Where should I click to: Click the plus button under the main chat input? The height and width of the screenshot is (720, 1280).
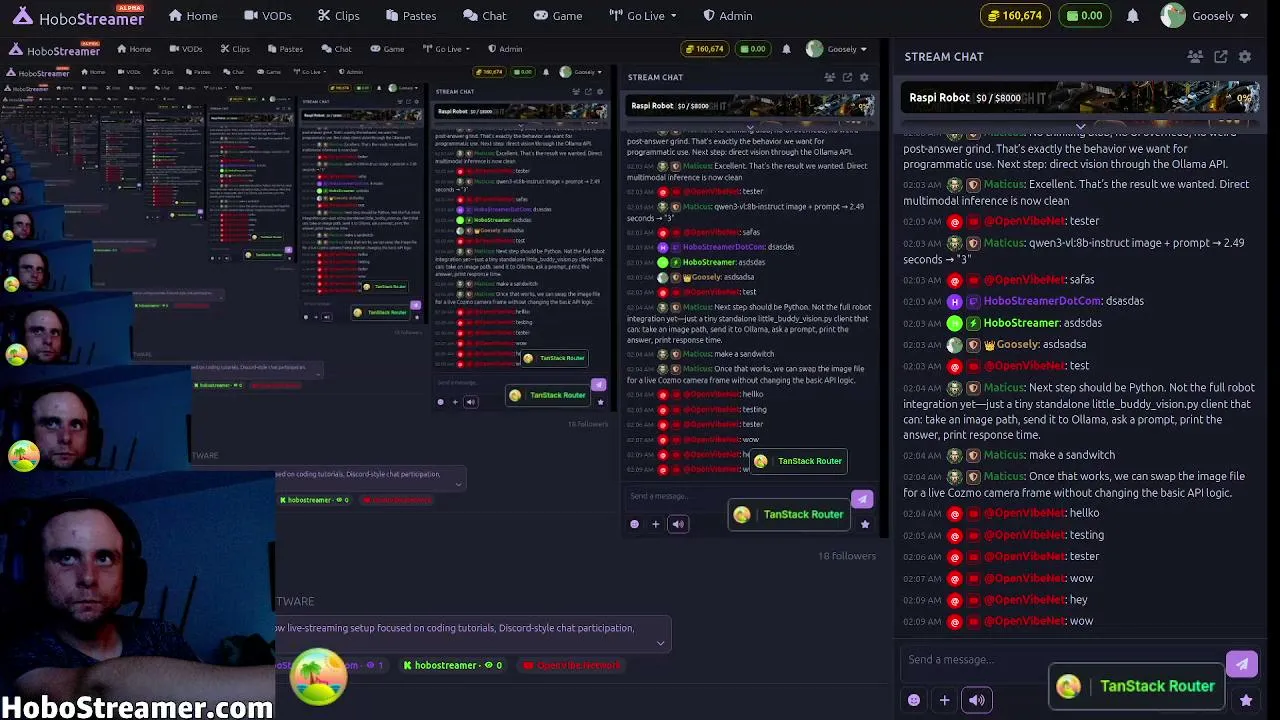(944, 700)
